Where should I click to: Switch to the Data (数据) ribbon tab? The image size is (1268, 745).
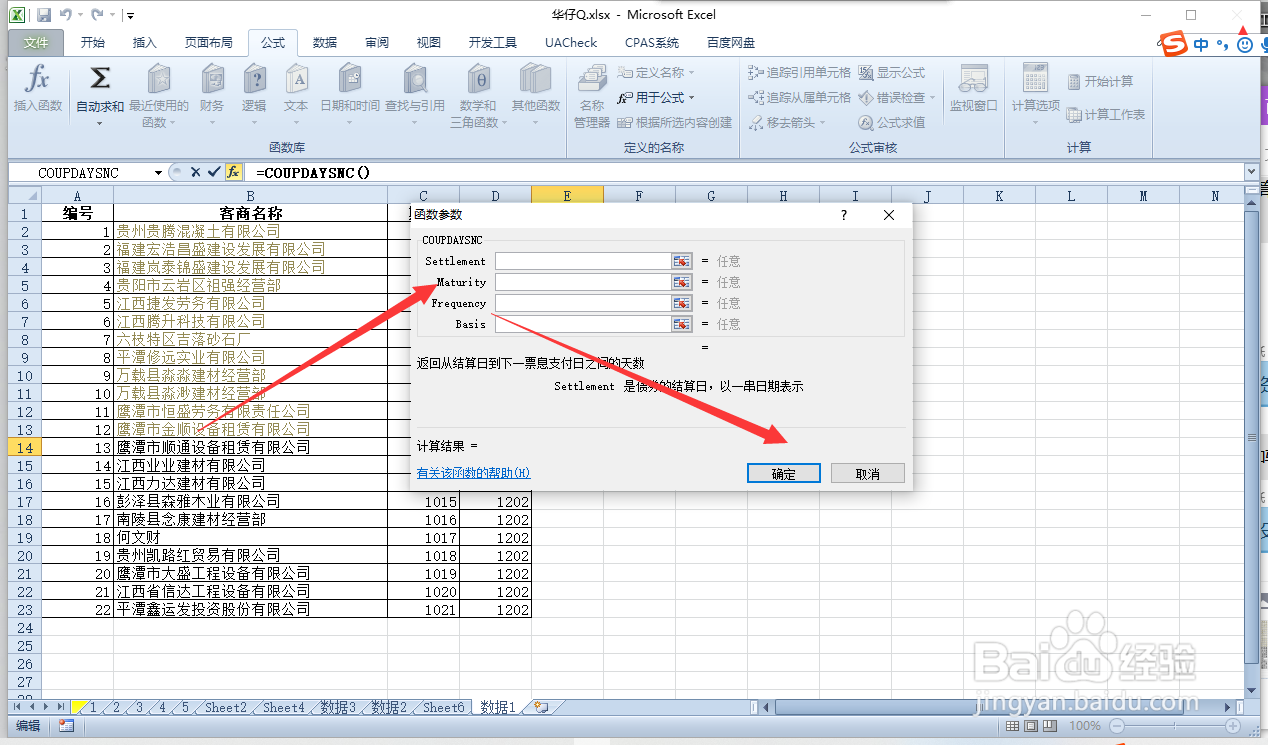point(325,43)
